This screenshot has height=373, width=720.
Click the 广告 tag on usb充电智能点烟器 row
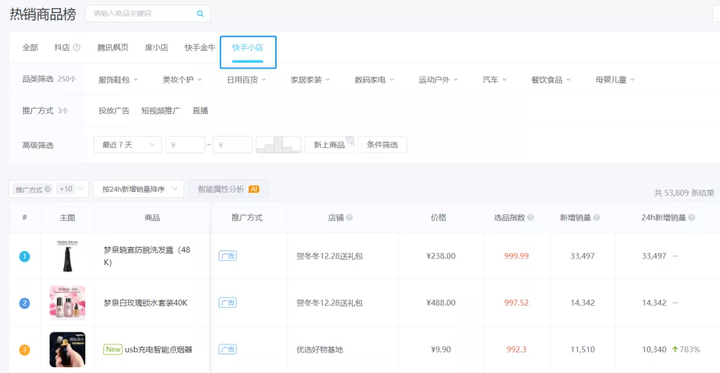click(x=227, y=350)
